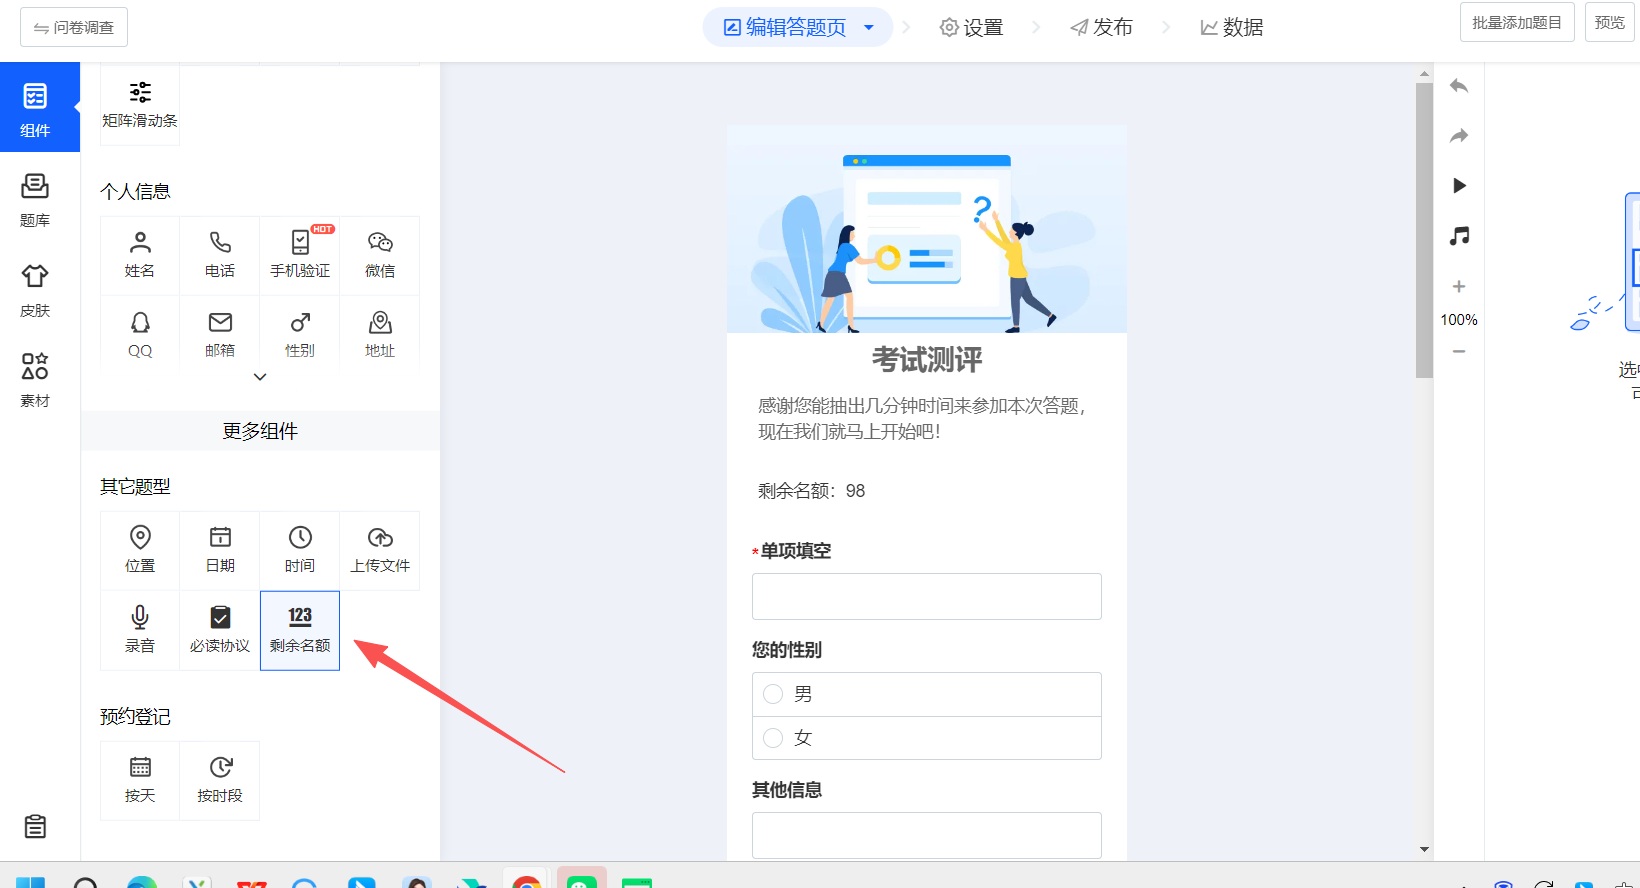The image size is (1640, 888).
Task: Click the 单项填空 text input field
Action: (926, 596)
